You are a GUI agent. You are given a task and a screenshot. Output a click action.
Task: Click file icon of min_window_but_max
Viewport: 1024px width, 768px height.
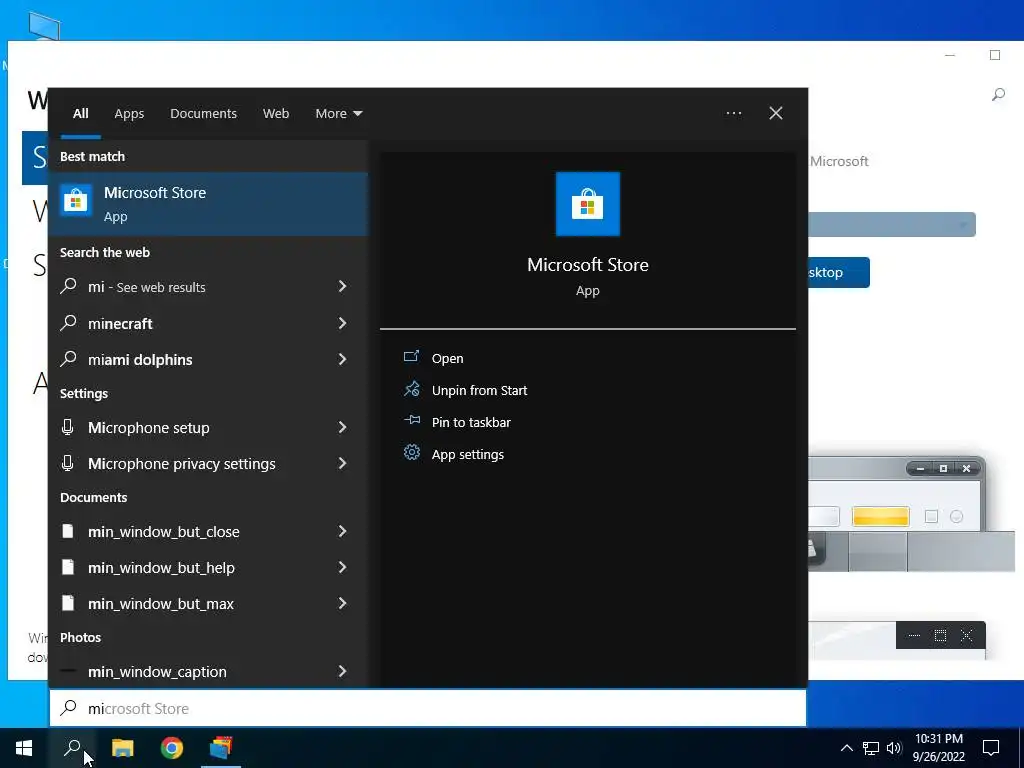(x=67, y=603)
